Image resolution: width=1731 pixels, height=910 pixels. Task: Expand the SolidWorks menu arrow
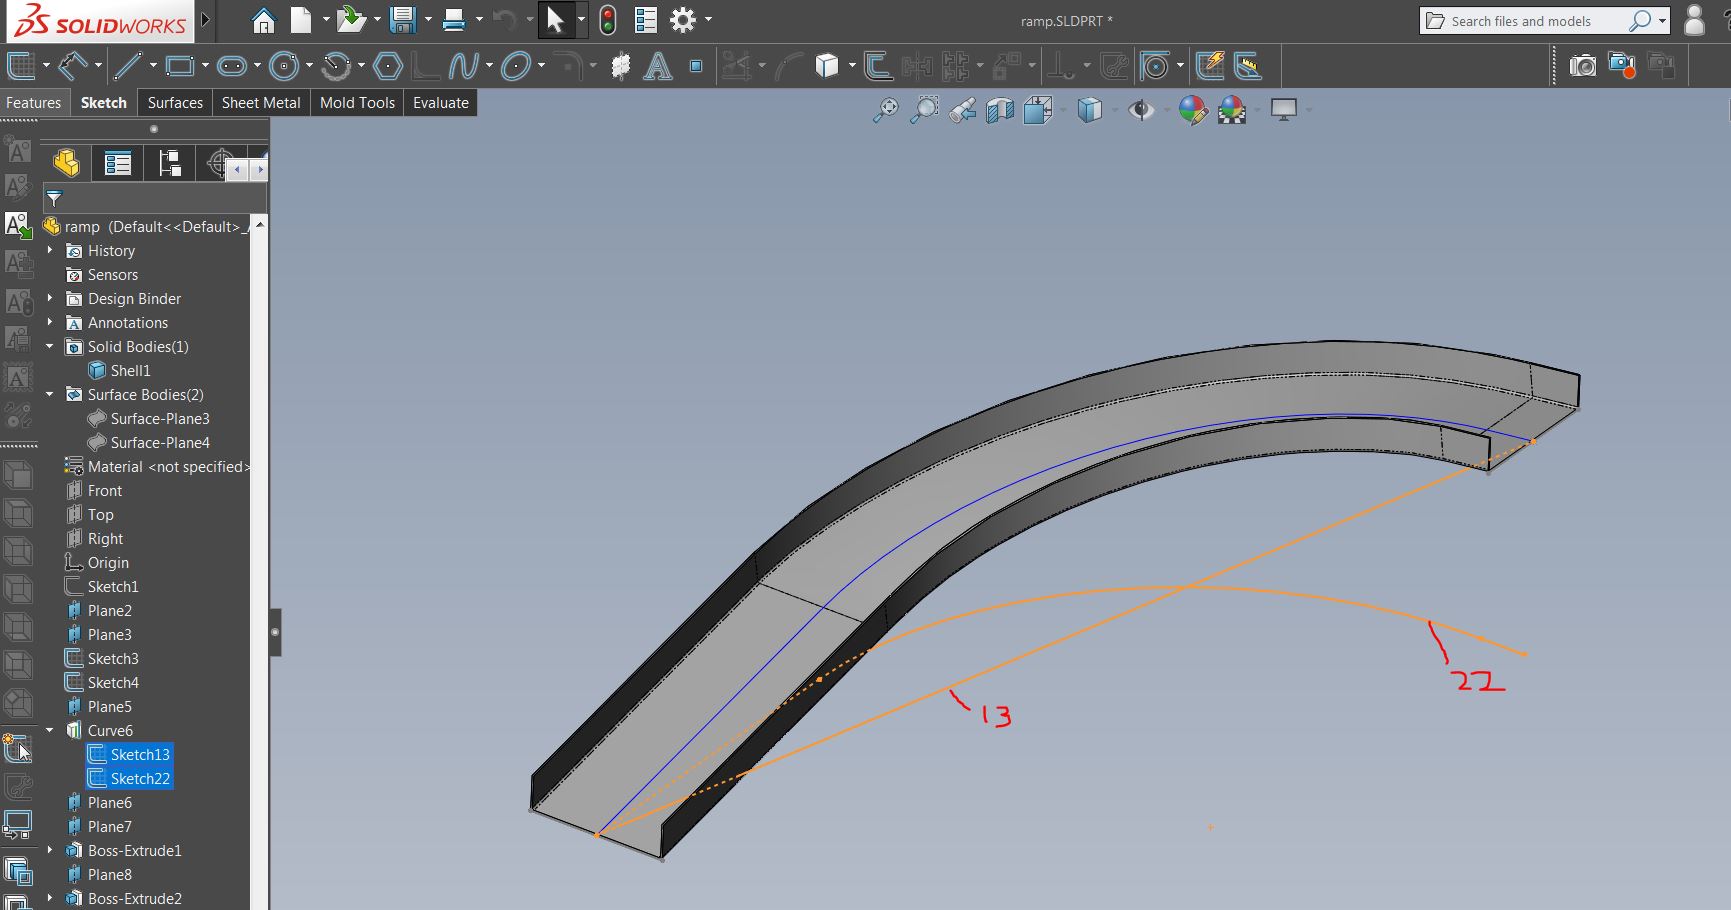(205, 19)
